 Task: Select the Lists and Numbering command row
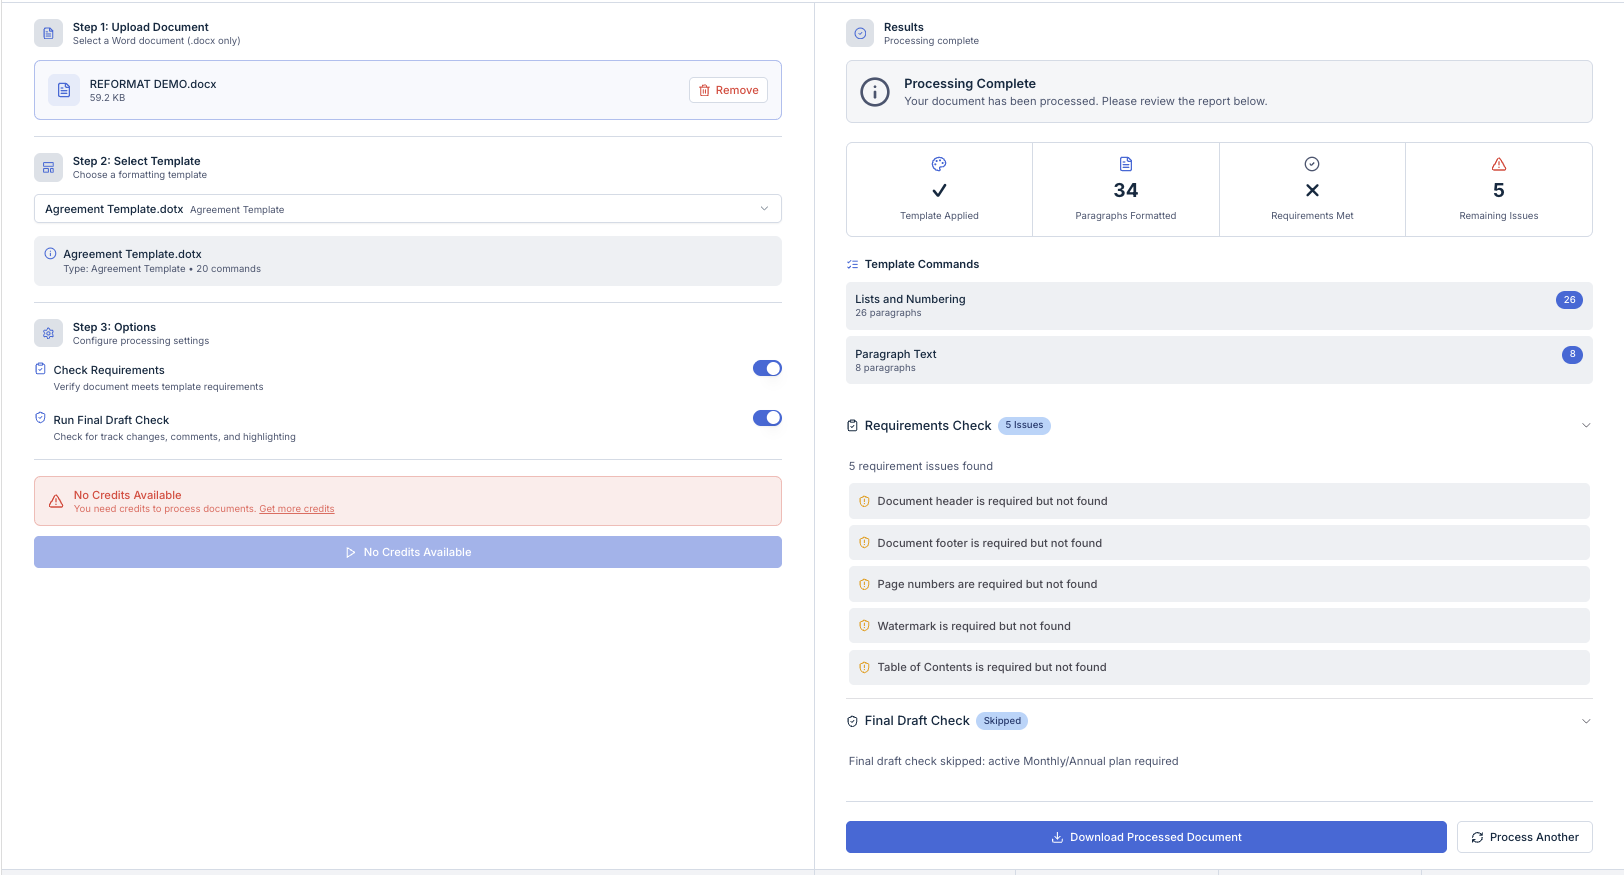coord(1218,305)
